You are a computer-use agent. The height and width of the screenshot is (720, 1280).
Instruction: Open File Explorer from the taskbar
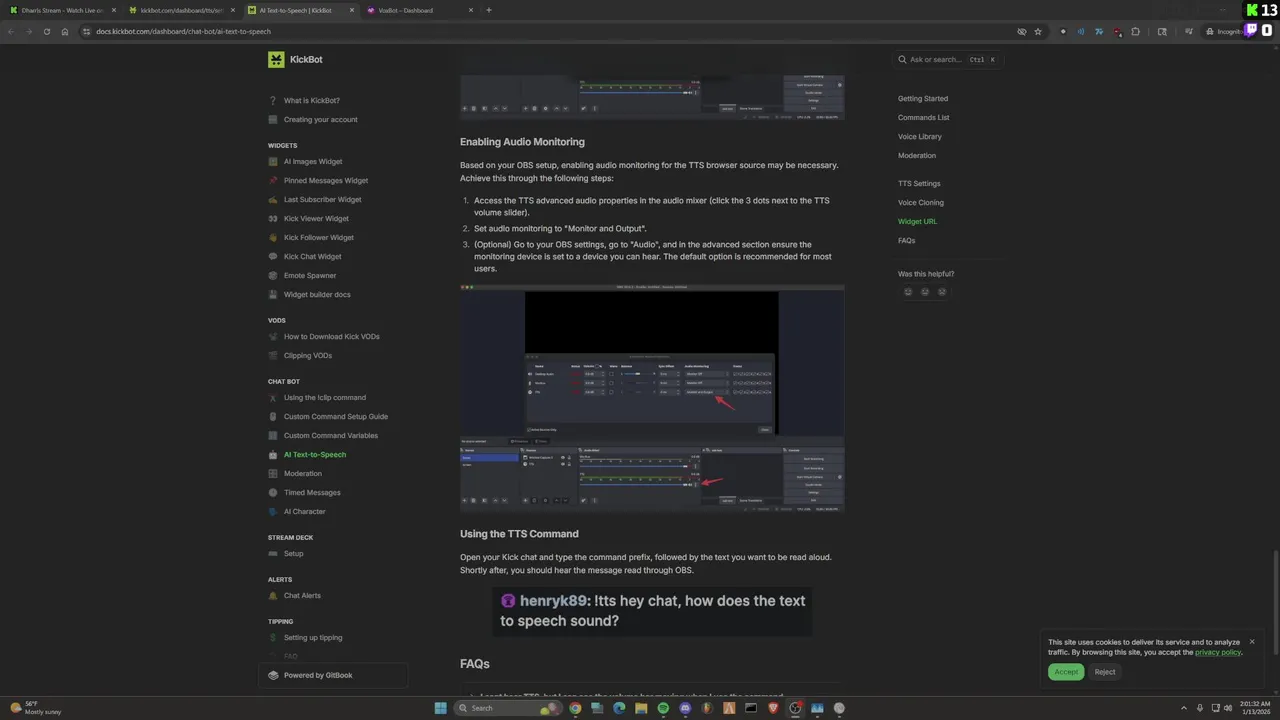641,708
